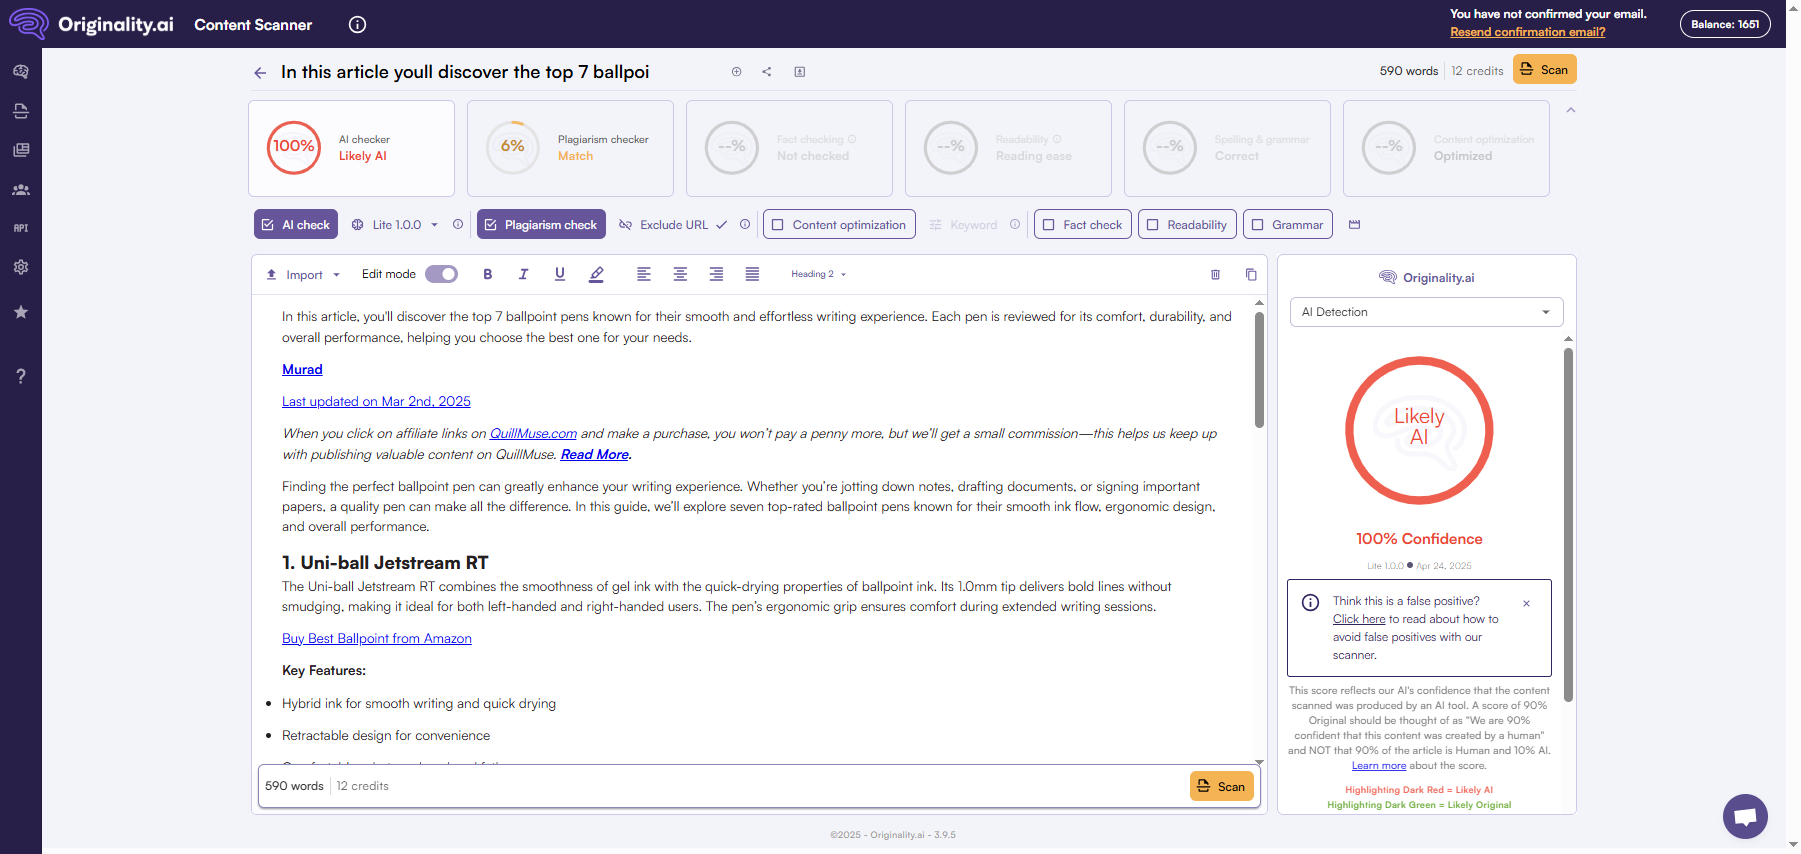
Task: Collapse the results cards with chevron
Action: (1571, 110)
